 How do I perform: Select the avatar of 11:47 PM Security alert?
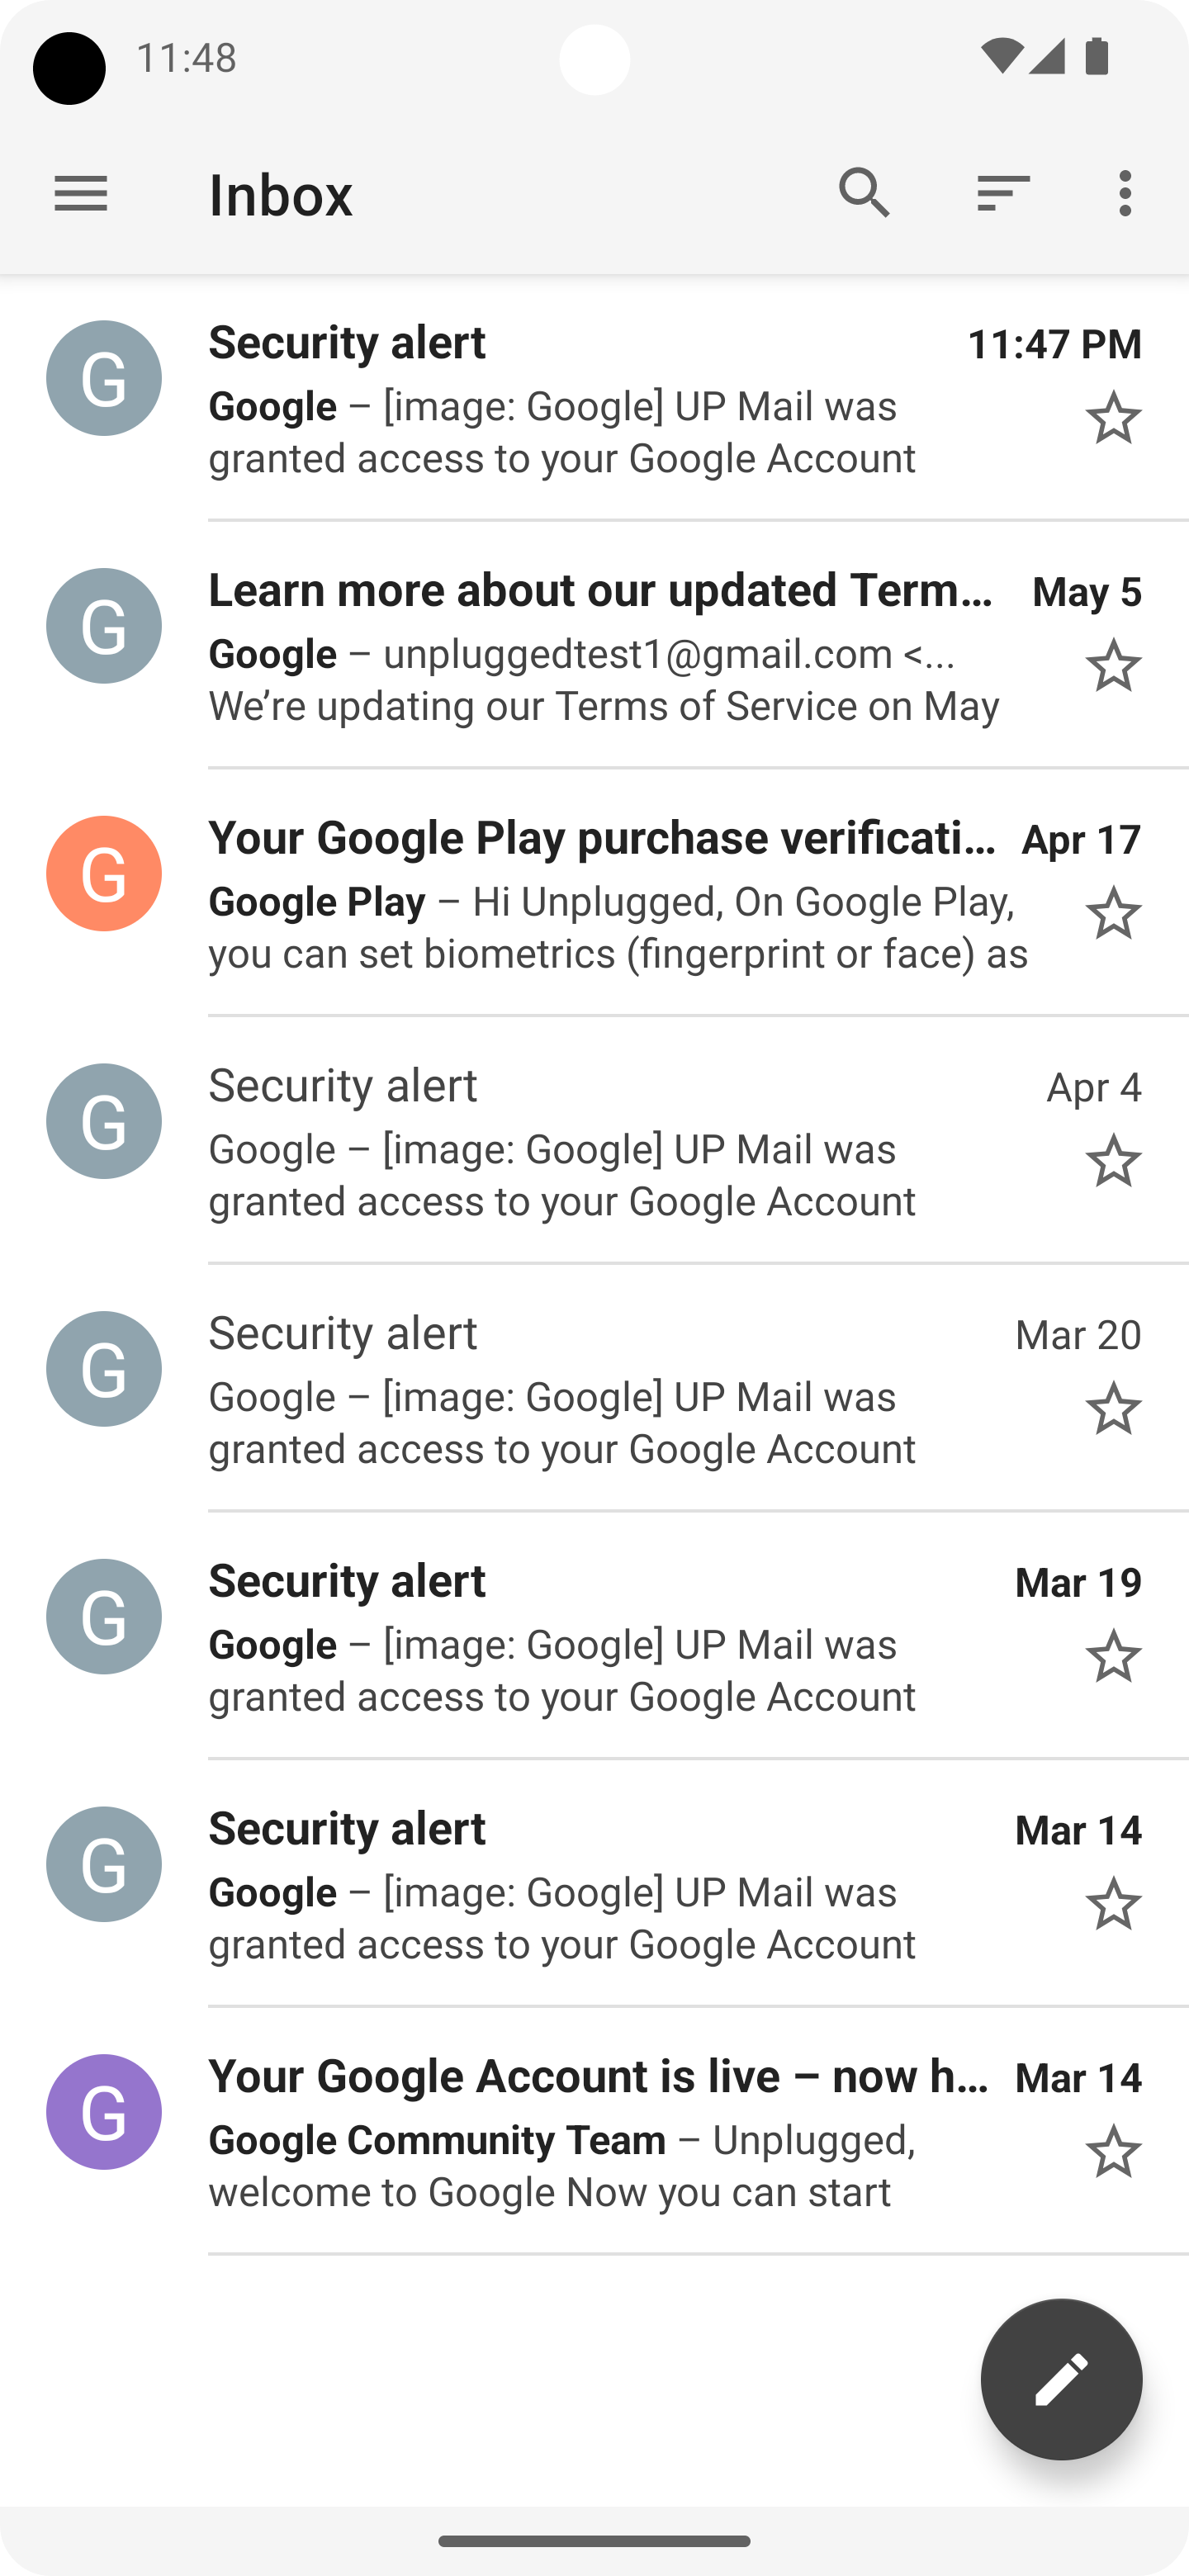[x=104, y=378]
